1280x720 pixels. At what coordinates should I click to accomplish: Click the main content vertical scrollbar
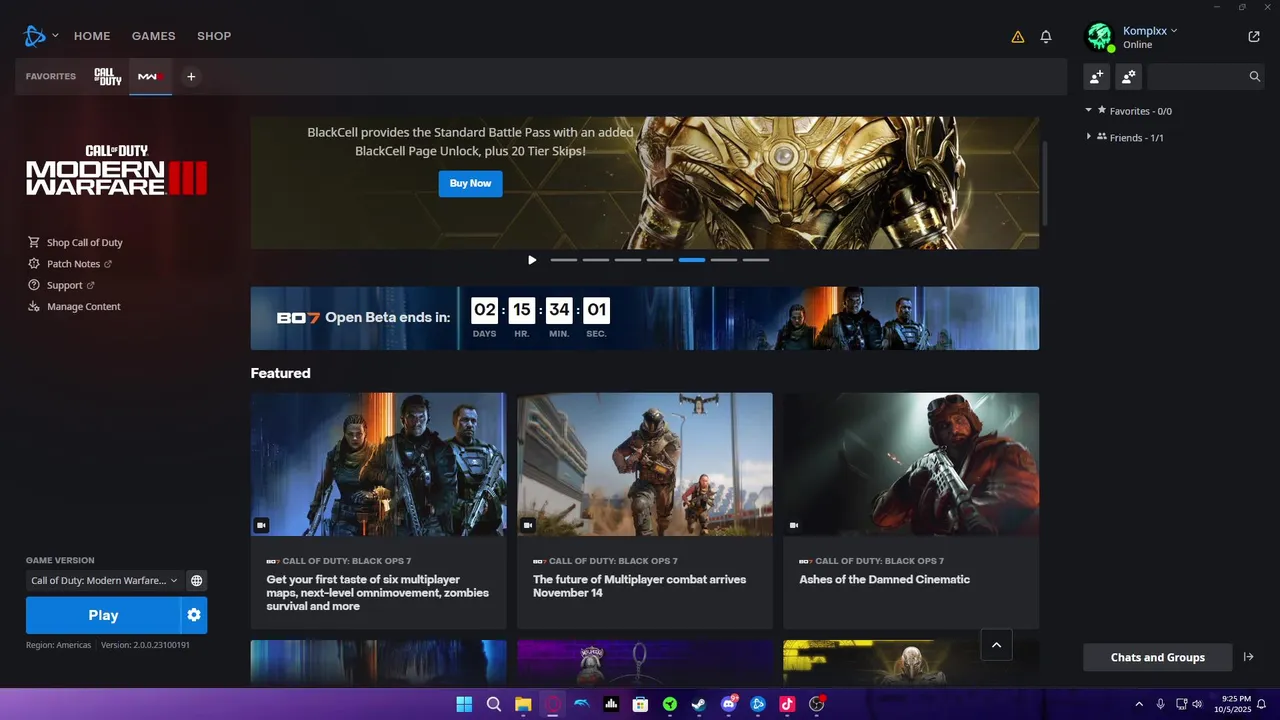(1045, 183)
